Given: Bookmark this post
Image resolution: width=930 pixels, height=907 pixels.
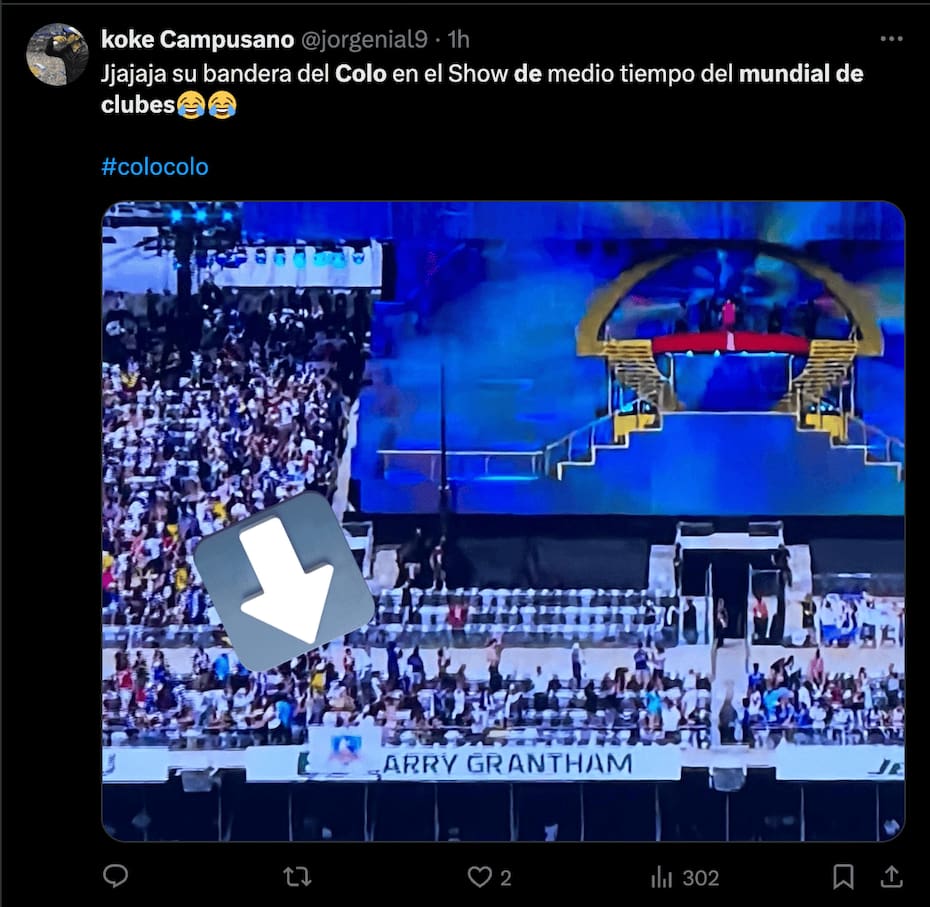Looking at the screenshot, I should [843, 876].
